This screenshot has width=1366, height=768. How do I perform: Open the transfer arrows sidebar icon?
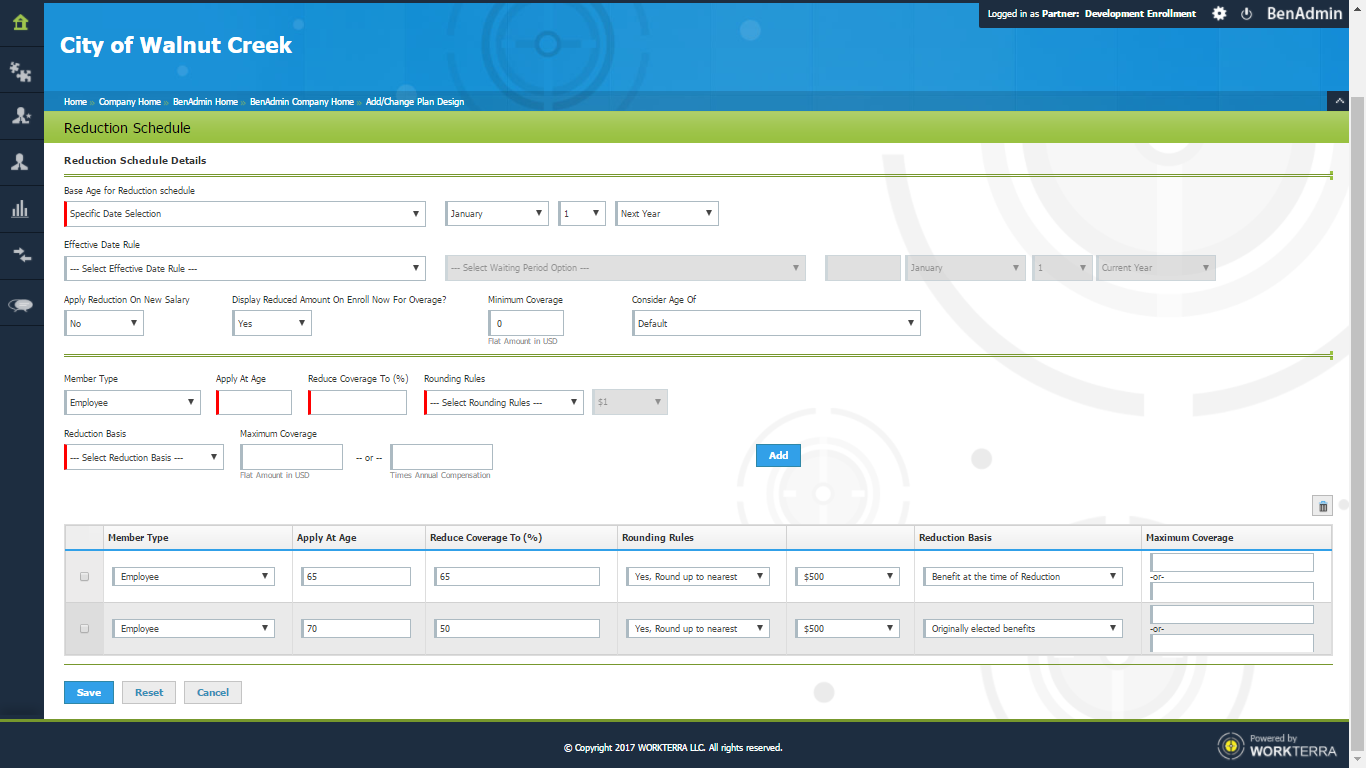click(20, 254)
